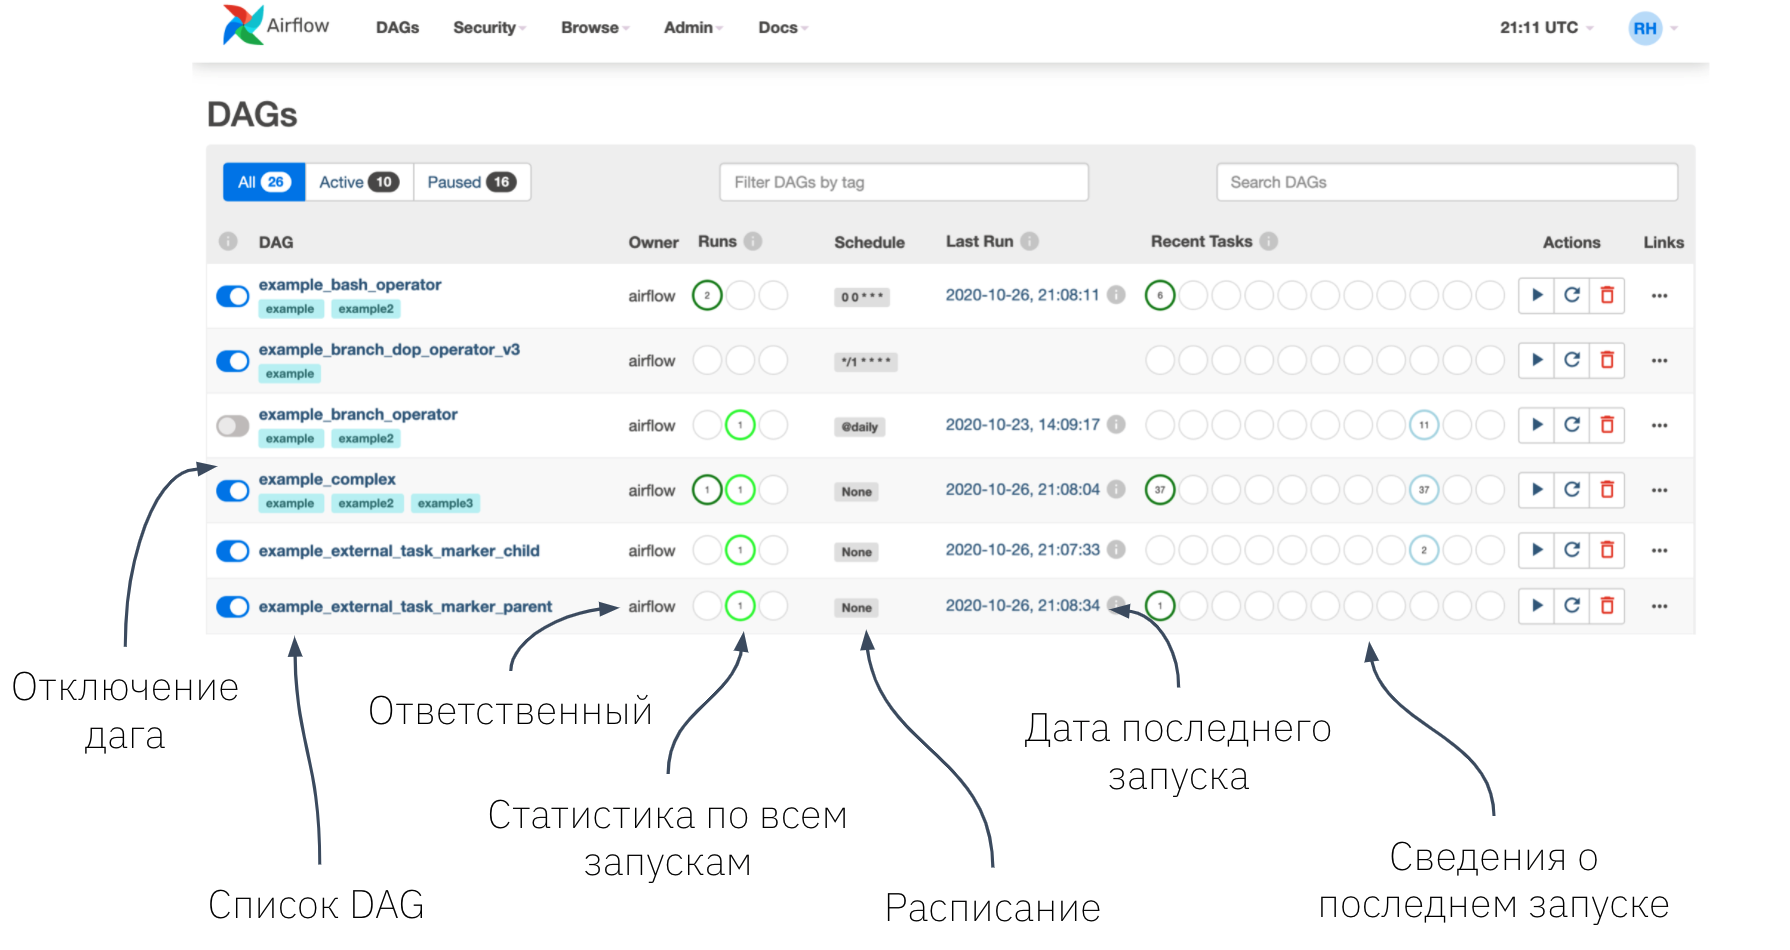The width and height of the screenshot is (1790, 950).
Task: Delete the example_branch_operator DAG
Action: [1607, 425]
